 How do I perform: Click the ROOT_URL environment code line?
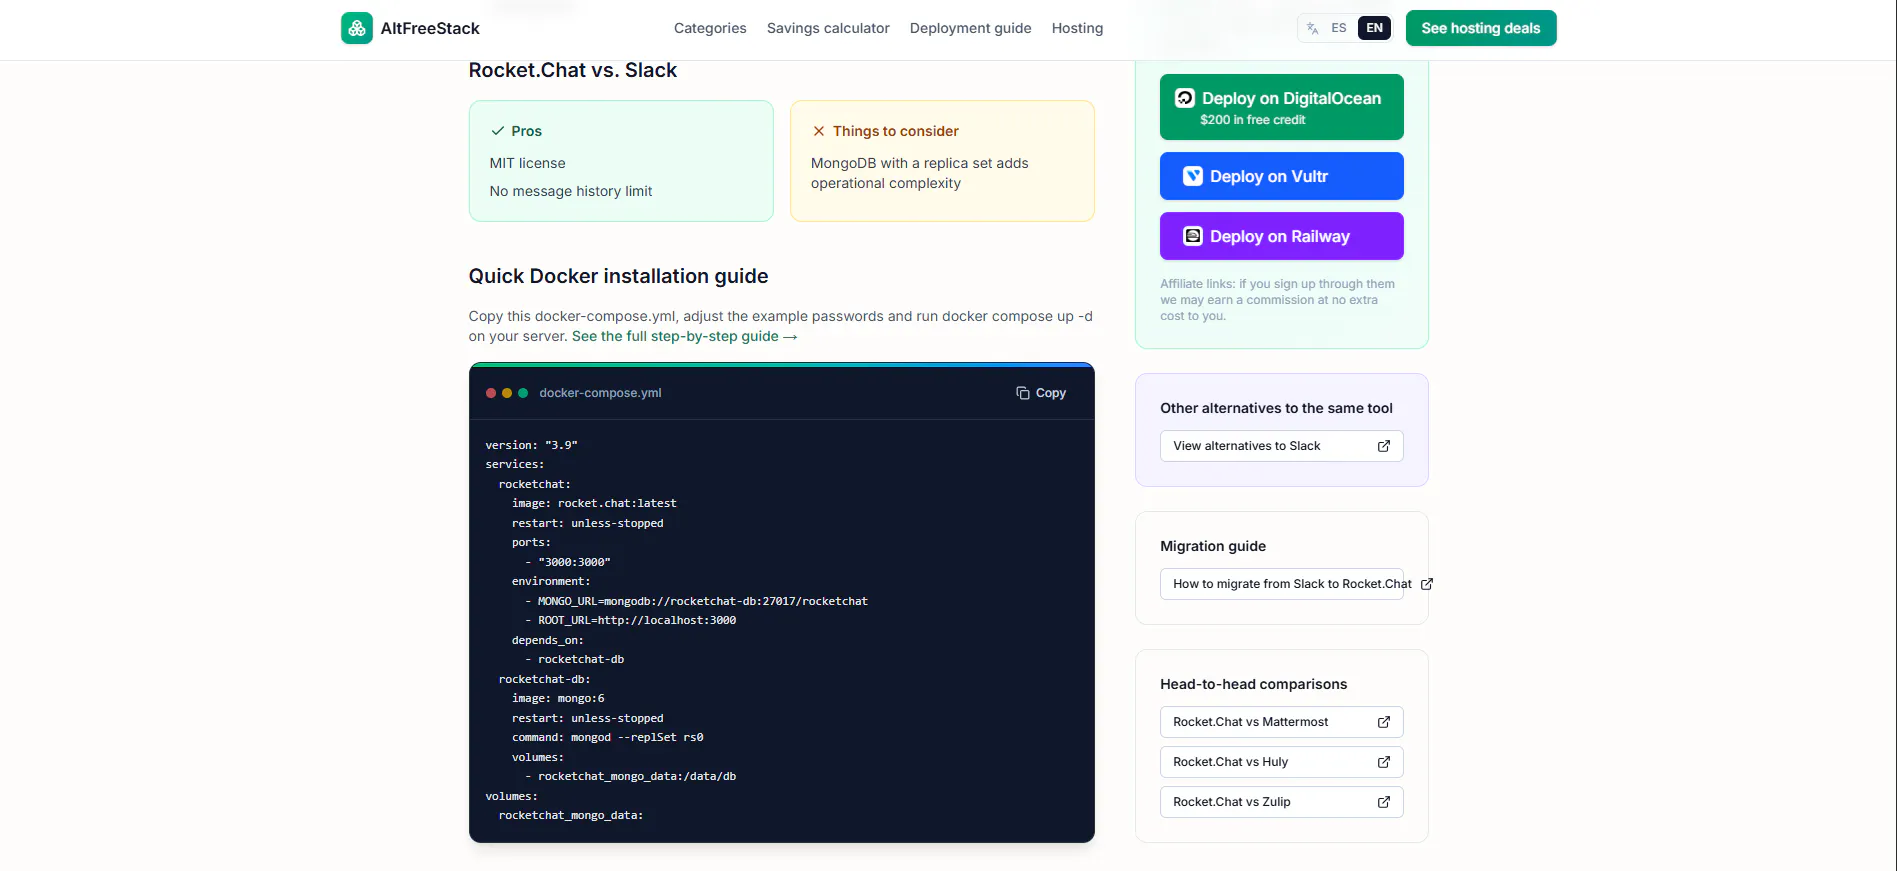[631, 620]
